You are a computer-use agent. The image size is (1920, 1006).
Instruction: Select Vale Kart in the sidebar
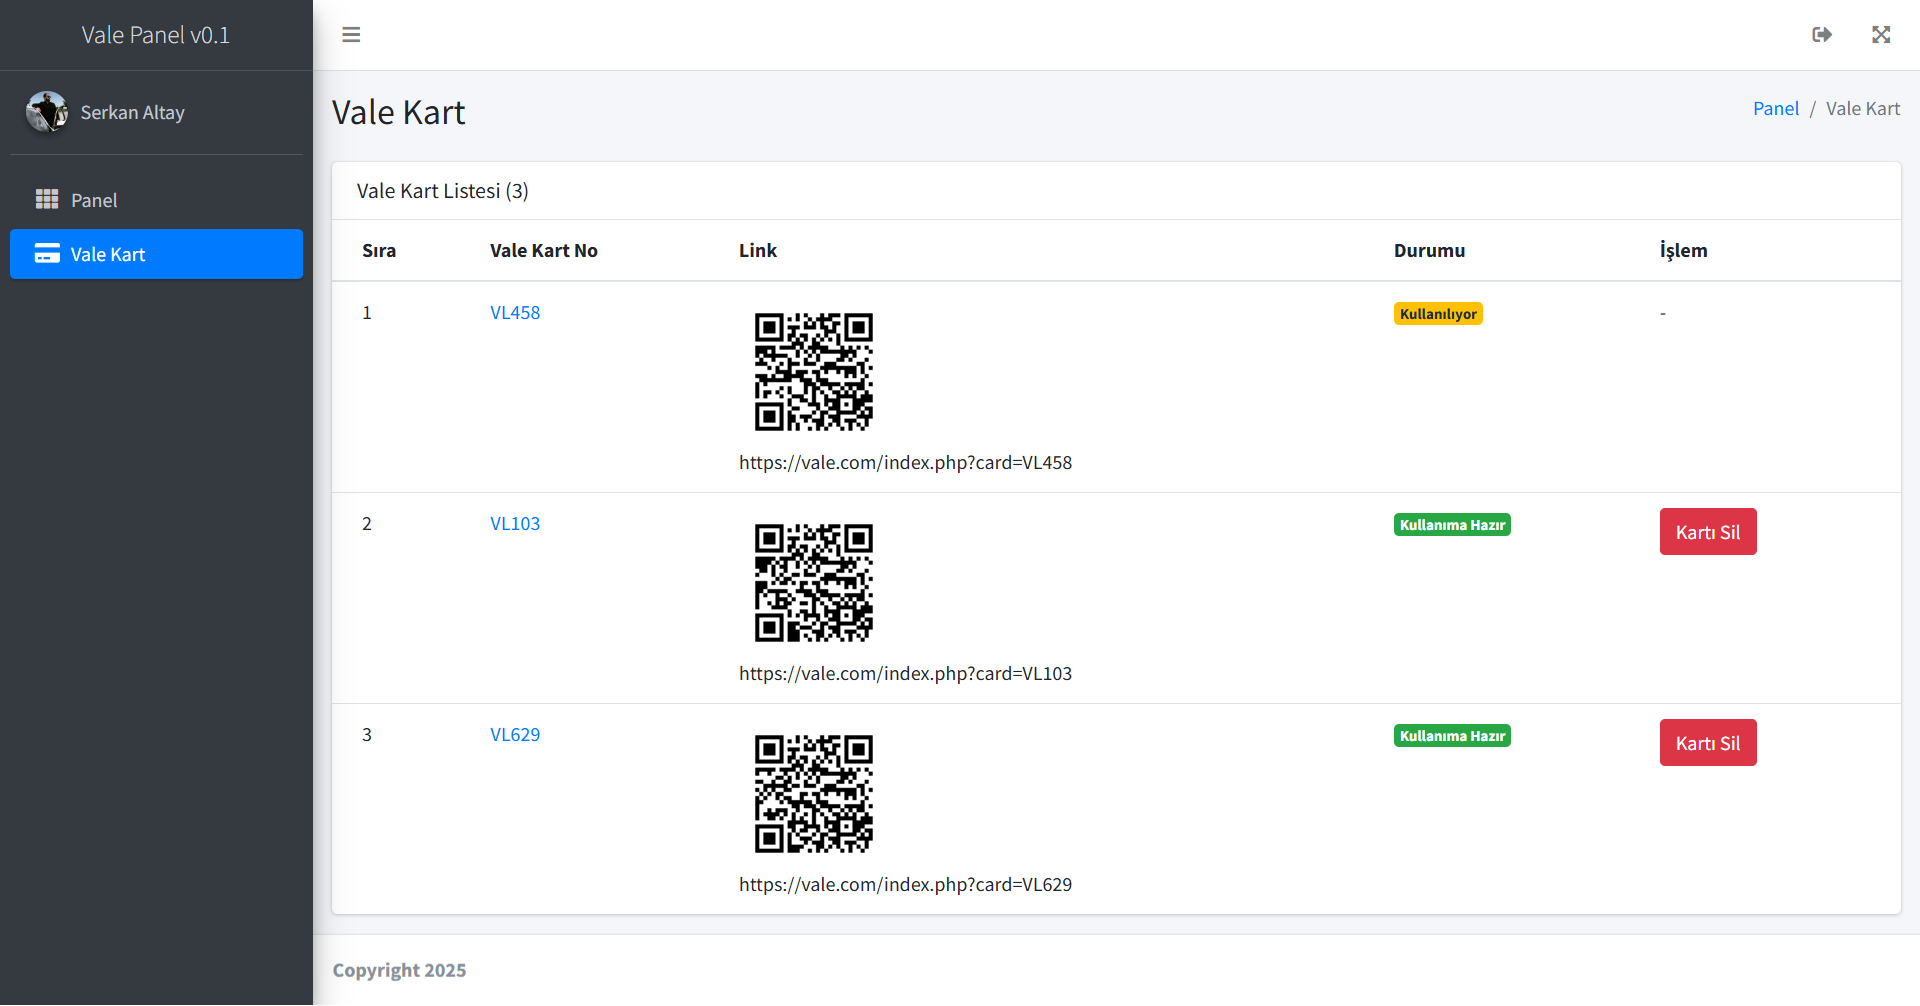(x=108, y=254)
